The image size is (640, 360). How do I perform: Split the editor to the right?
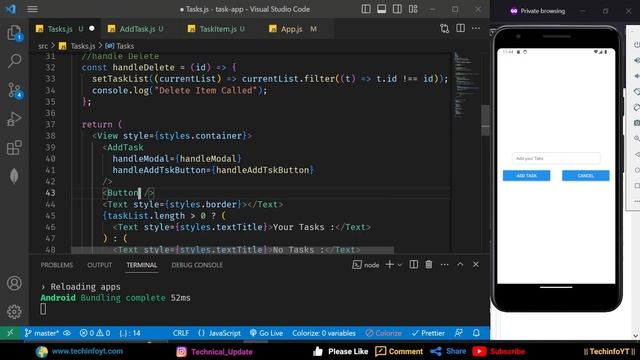(x=460, y=28)
